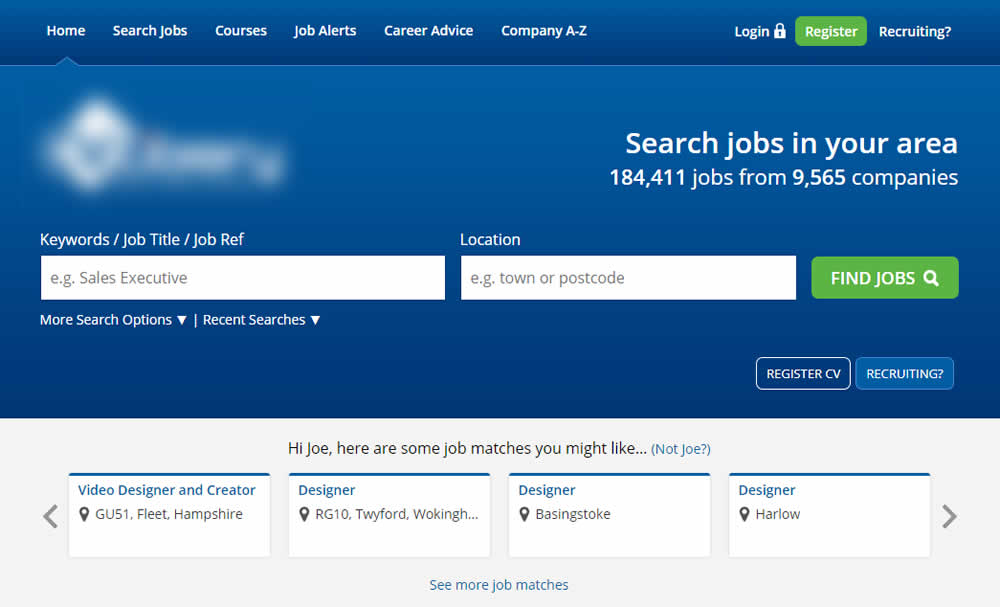Open the Company A-Z page
This screenshot has width=1000, height=607.
click(544, 31)
